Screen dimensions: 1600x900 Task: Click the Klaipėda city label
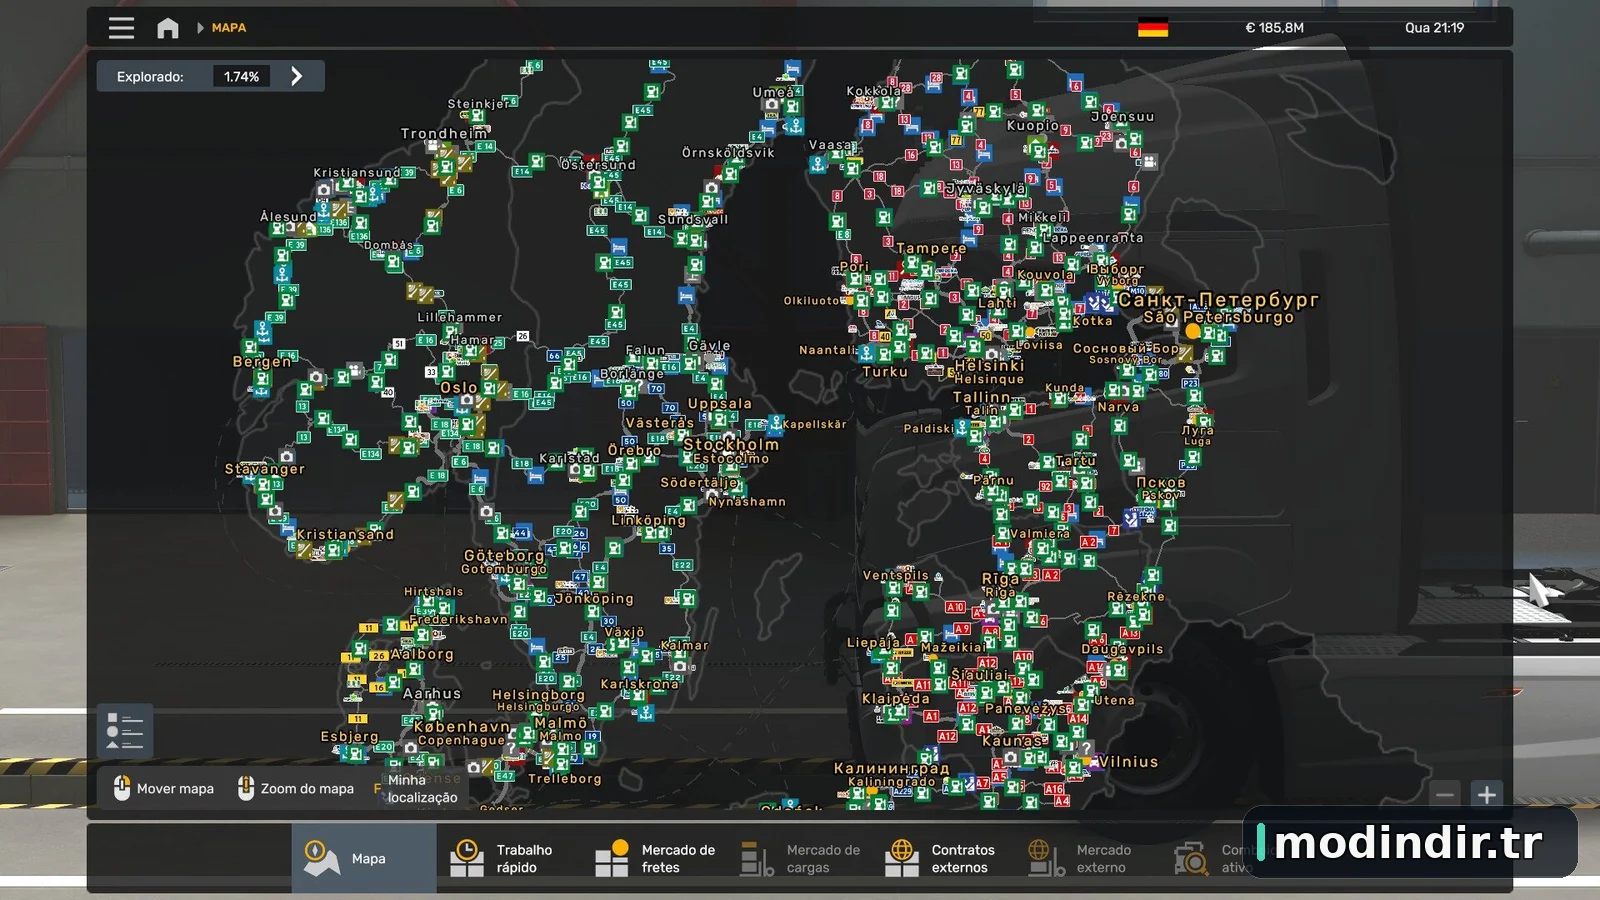[896, 698]
